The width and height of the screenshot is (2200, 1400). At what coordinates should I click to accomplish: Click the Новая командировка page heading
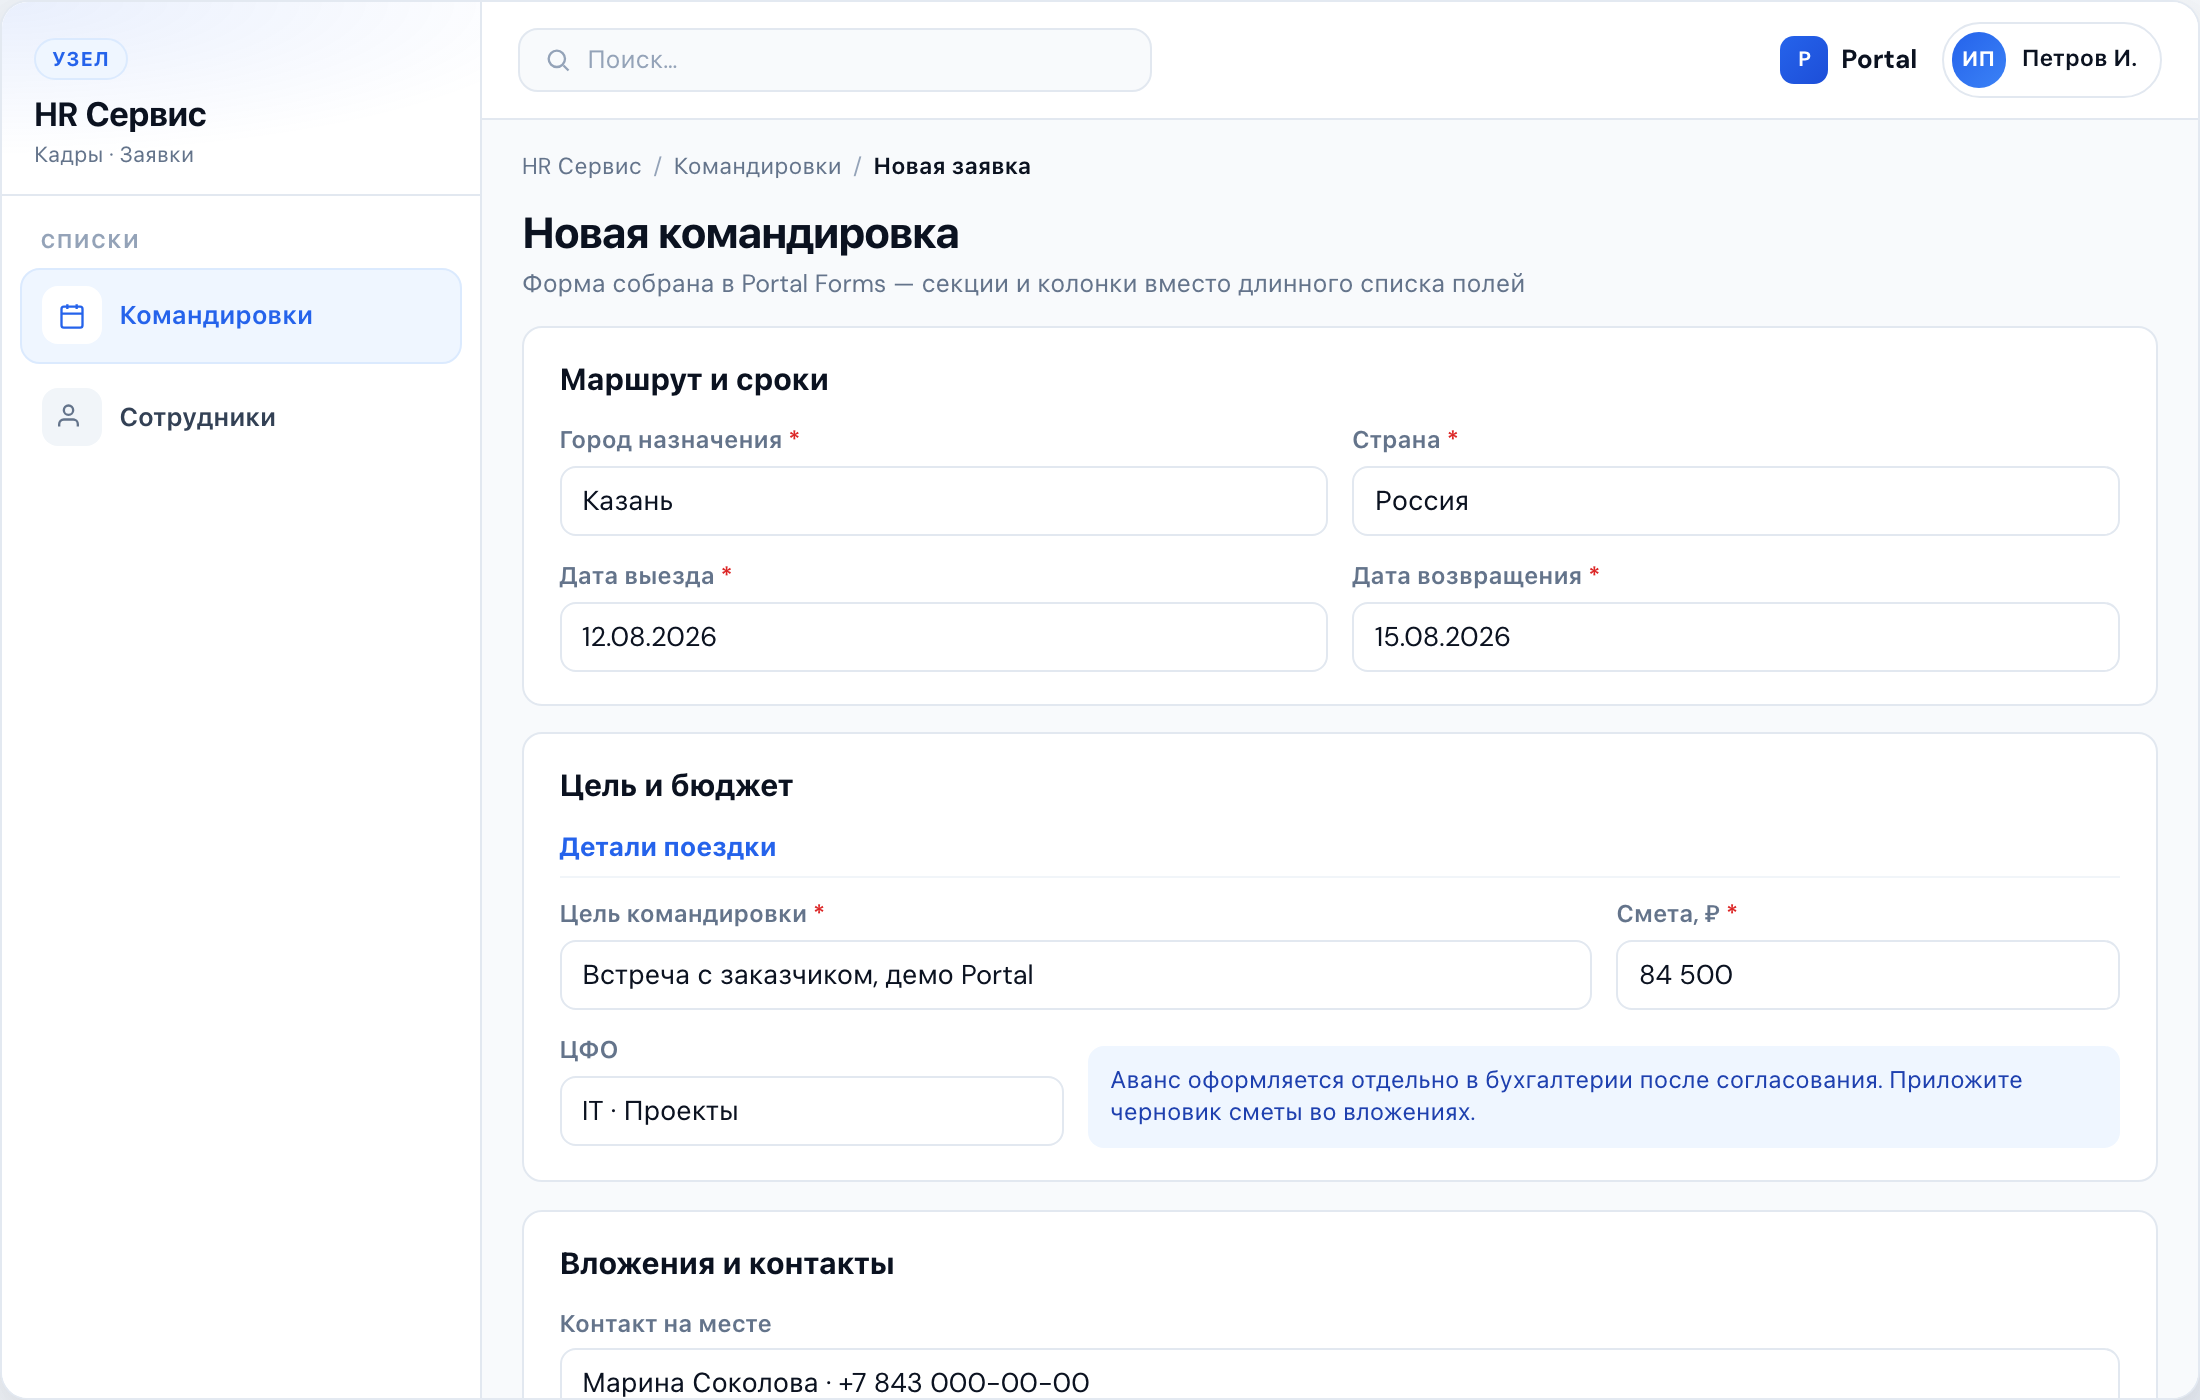pyautogui.click(x=741, y=234)
